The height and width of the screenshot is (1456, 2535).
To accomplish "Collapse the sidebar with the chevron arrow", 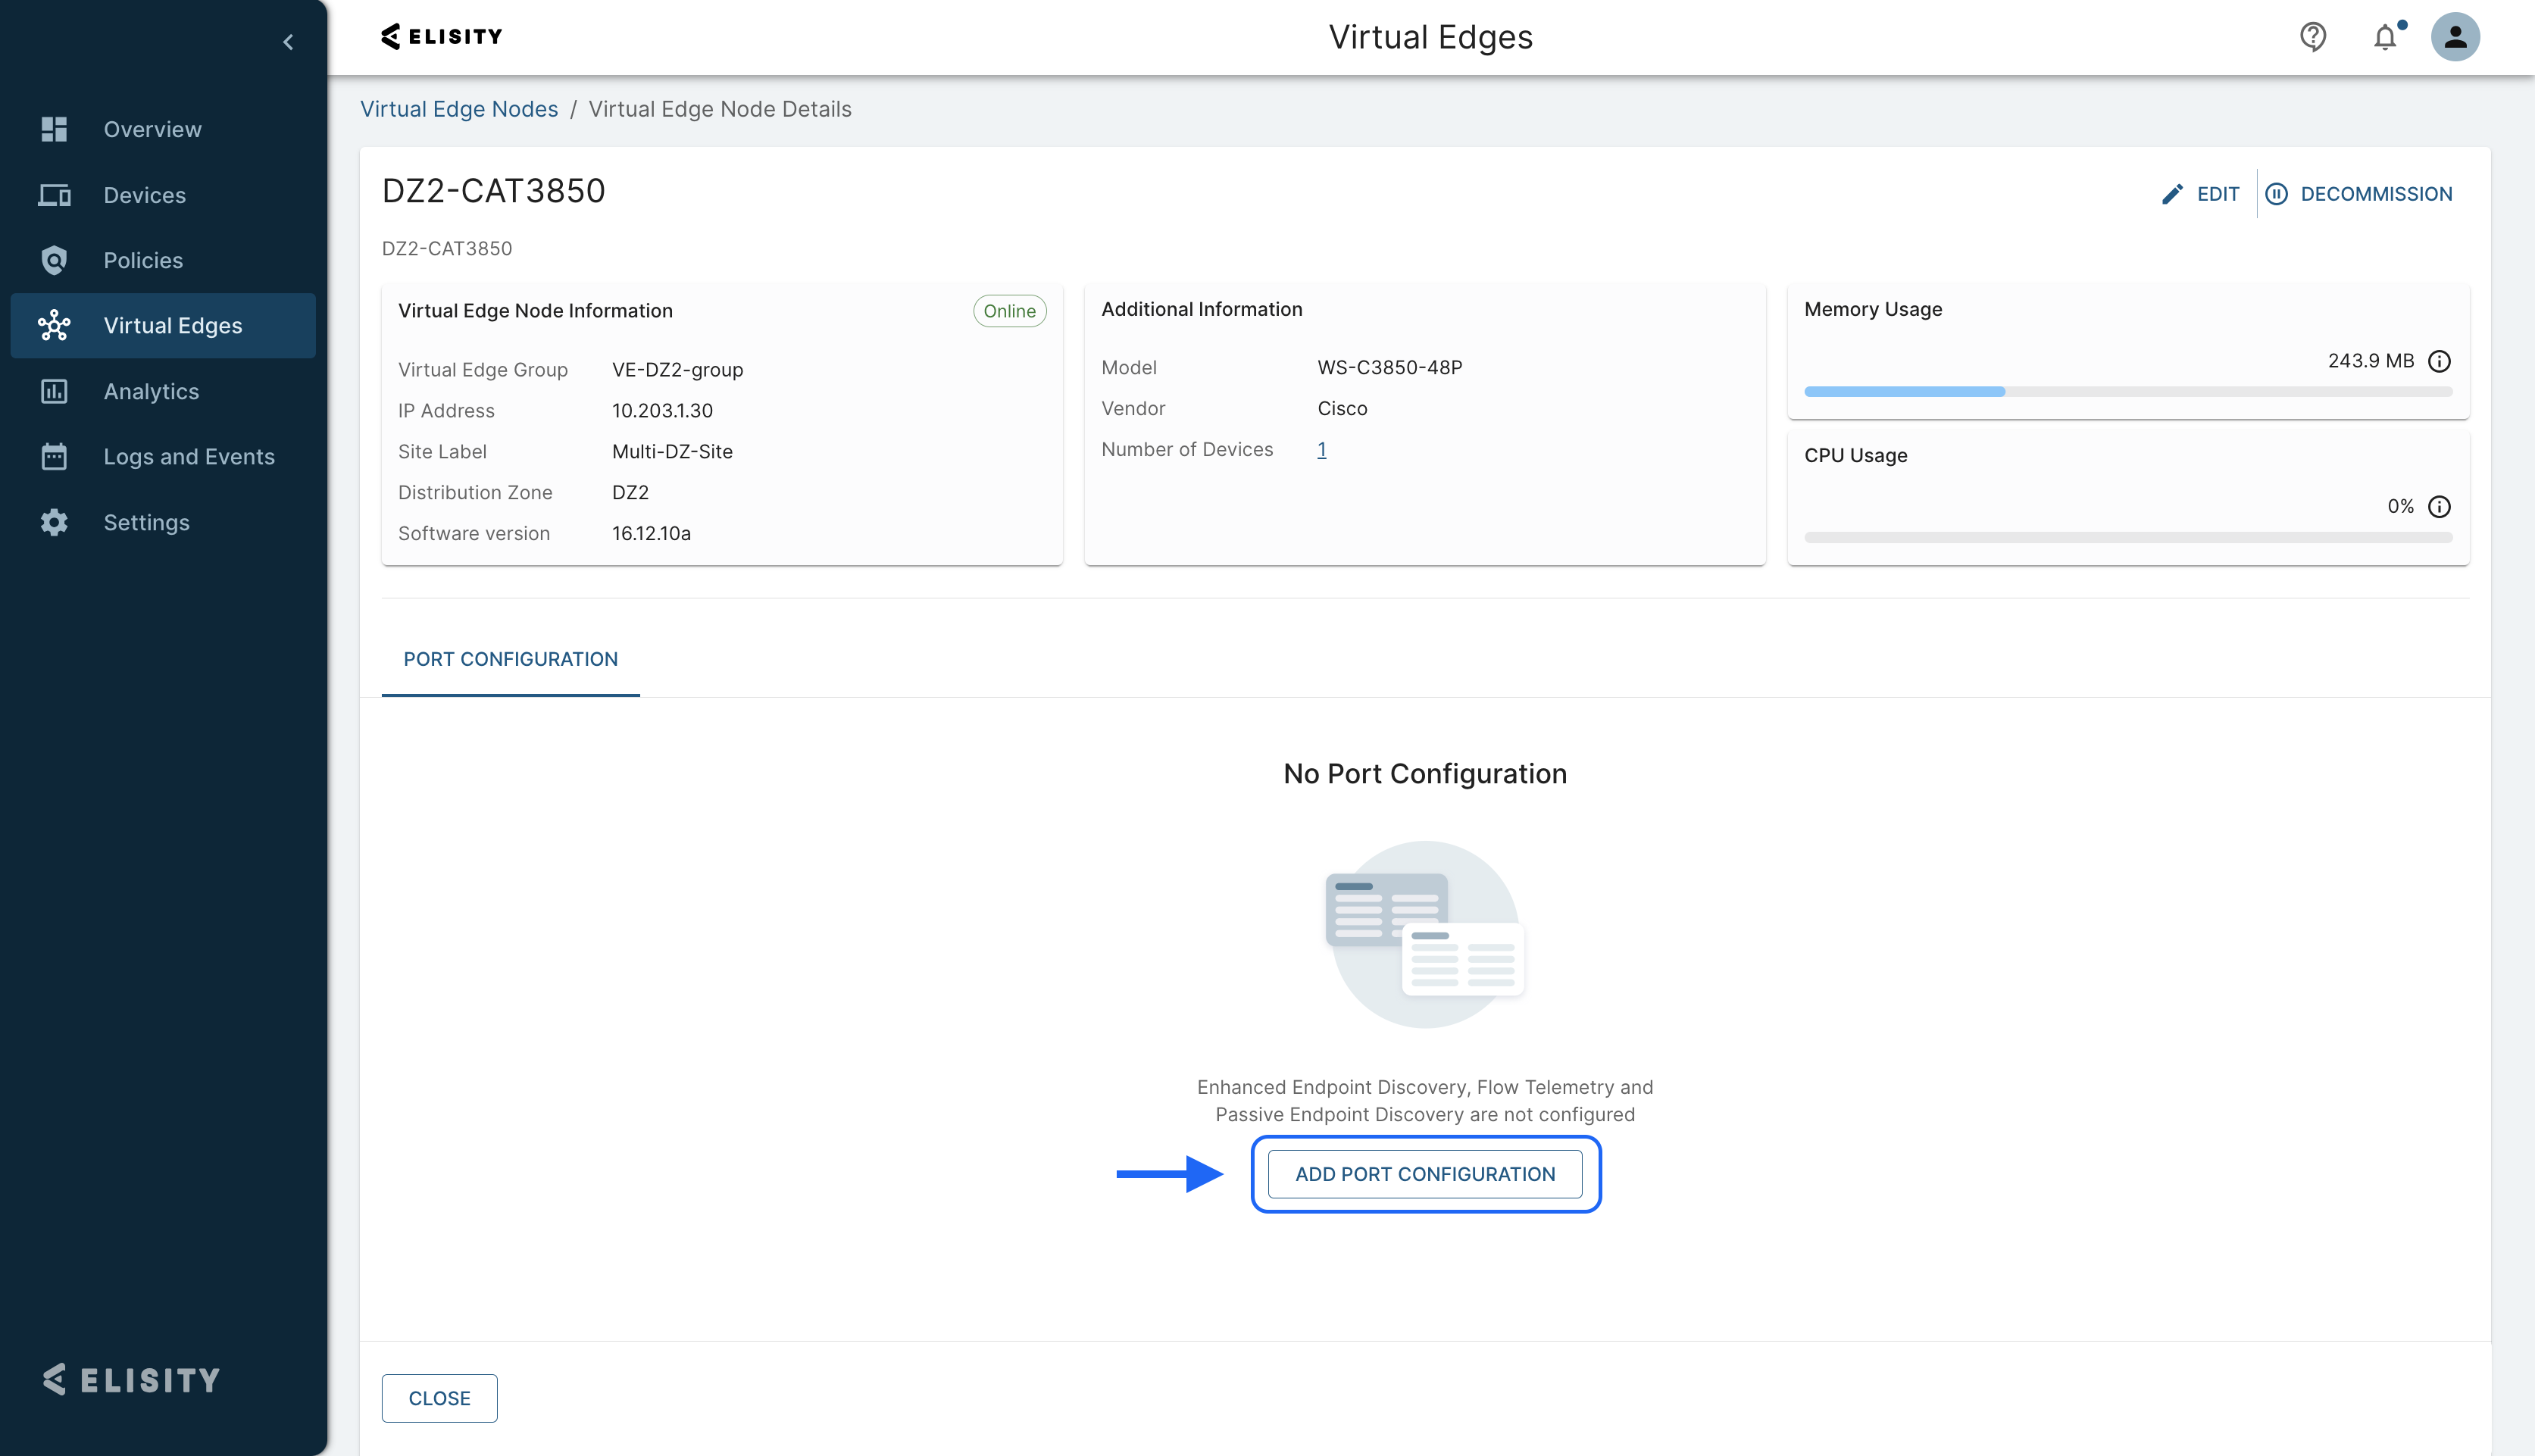I will coord(288,42).
